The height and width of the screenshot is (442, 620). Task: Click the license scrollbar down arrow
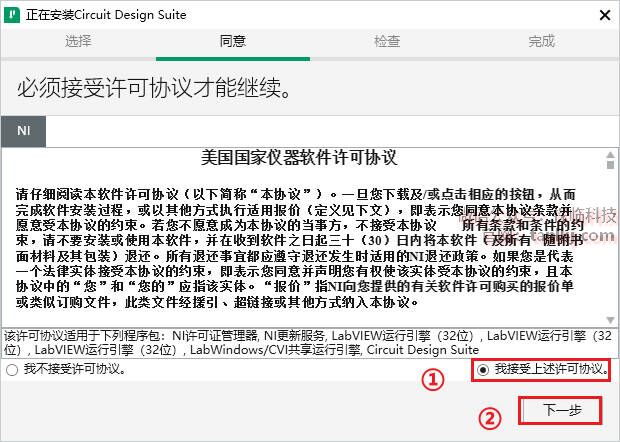coord(610,320)
